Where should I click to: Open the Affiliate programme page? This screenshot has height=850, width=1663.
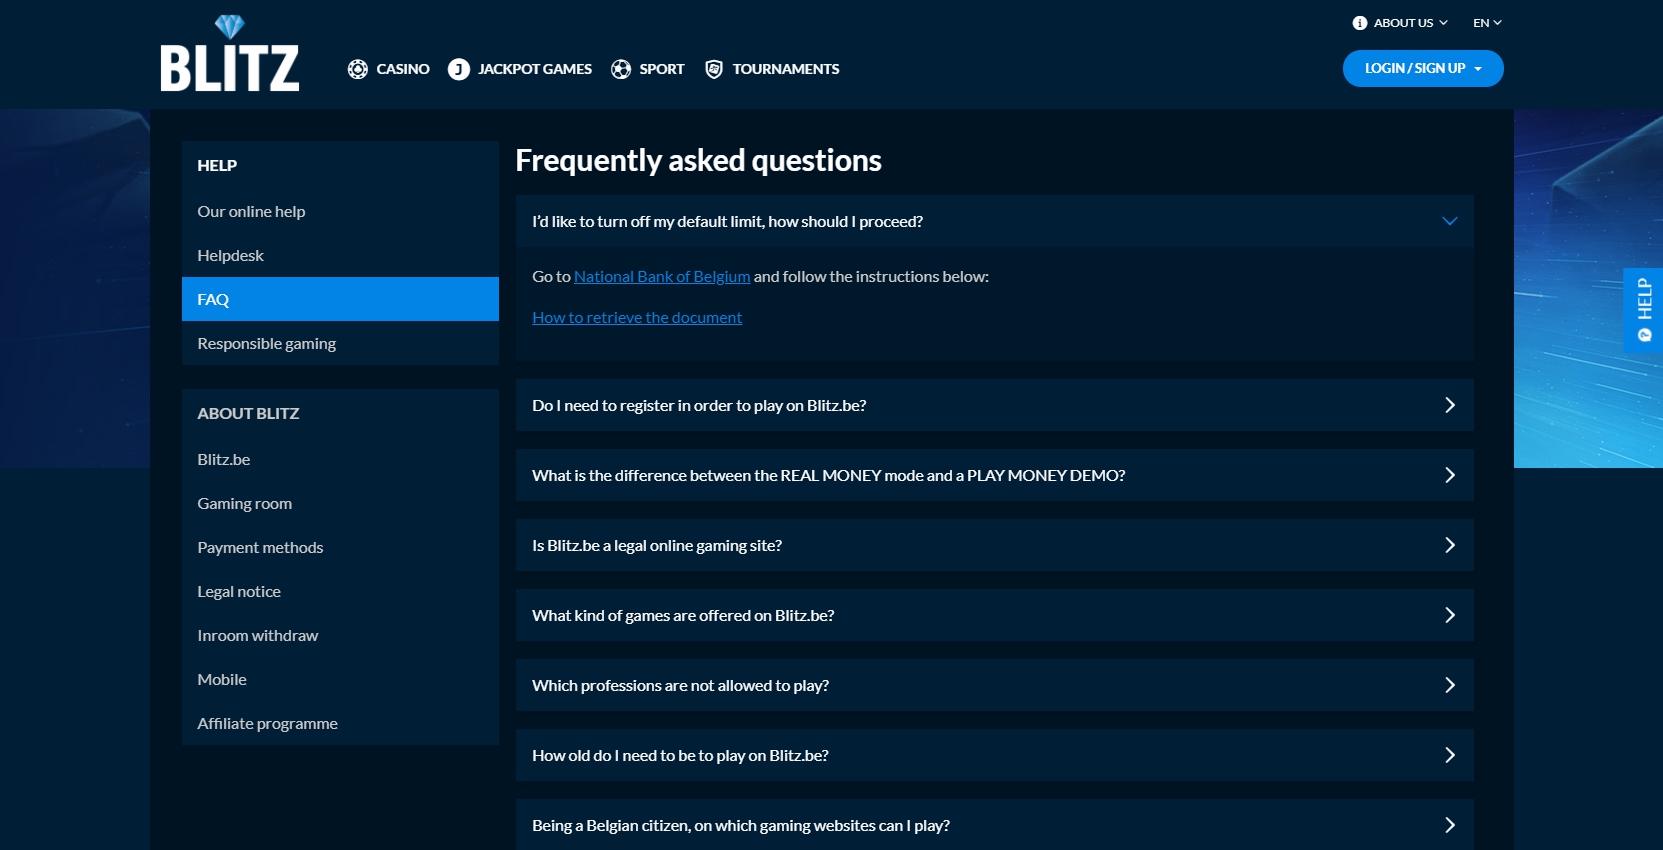[x=340, y=723]
